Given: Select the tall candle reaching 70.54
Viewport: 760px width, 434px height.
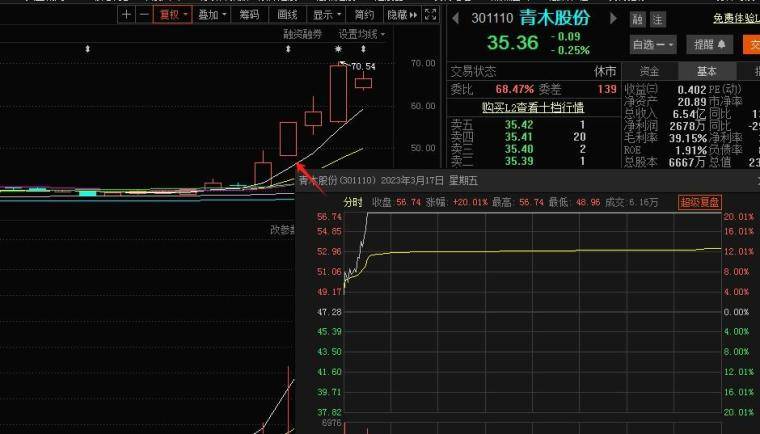Looking at the screenshot, I should [x=338, y=93].
